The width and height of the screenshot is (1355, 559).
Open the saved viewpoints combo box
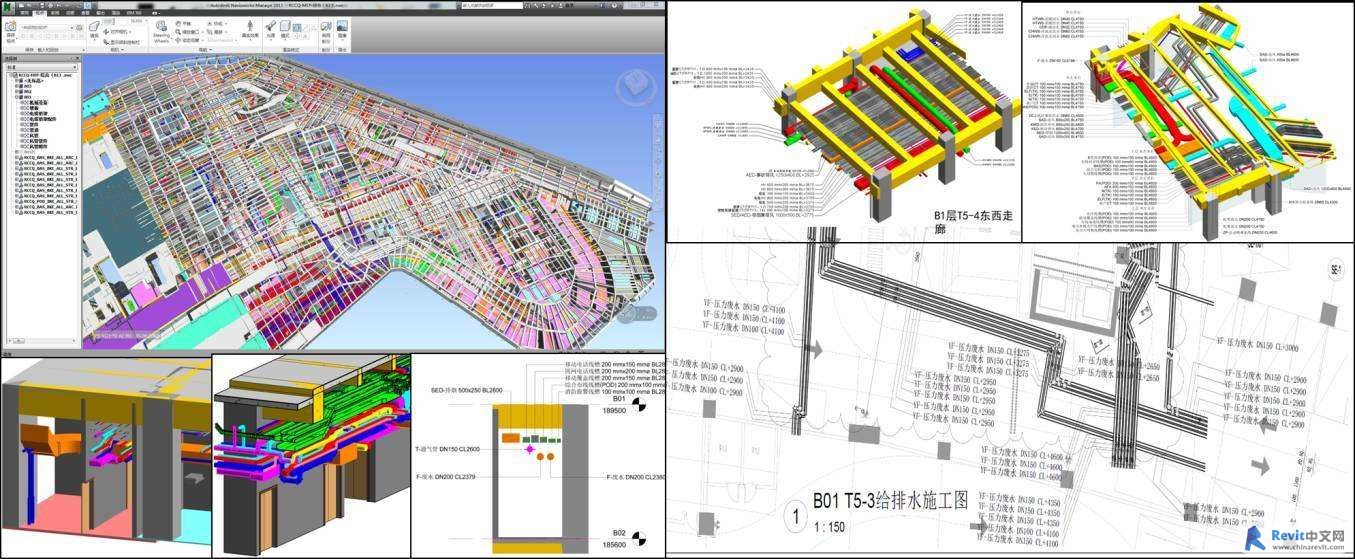pyautogui.click(x=46, y=27)
